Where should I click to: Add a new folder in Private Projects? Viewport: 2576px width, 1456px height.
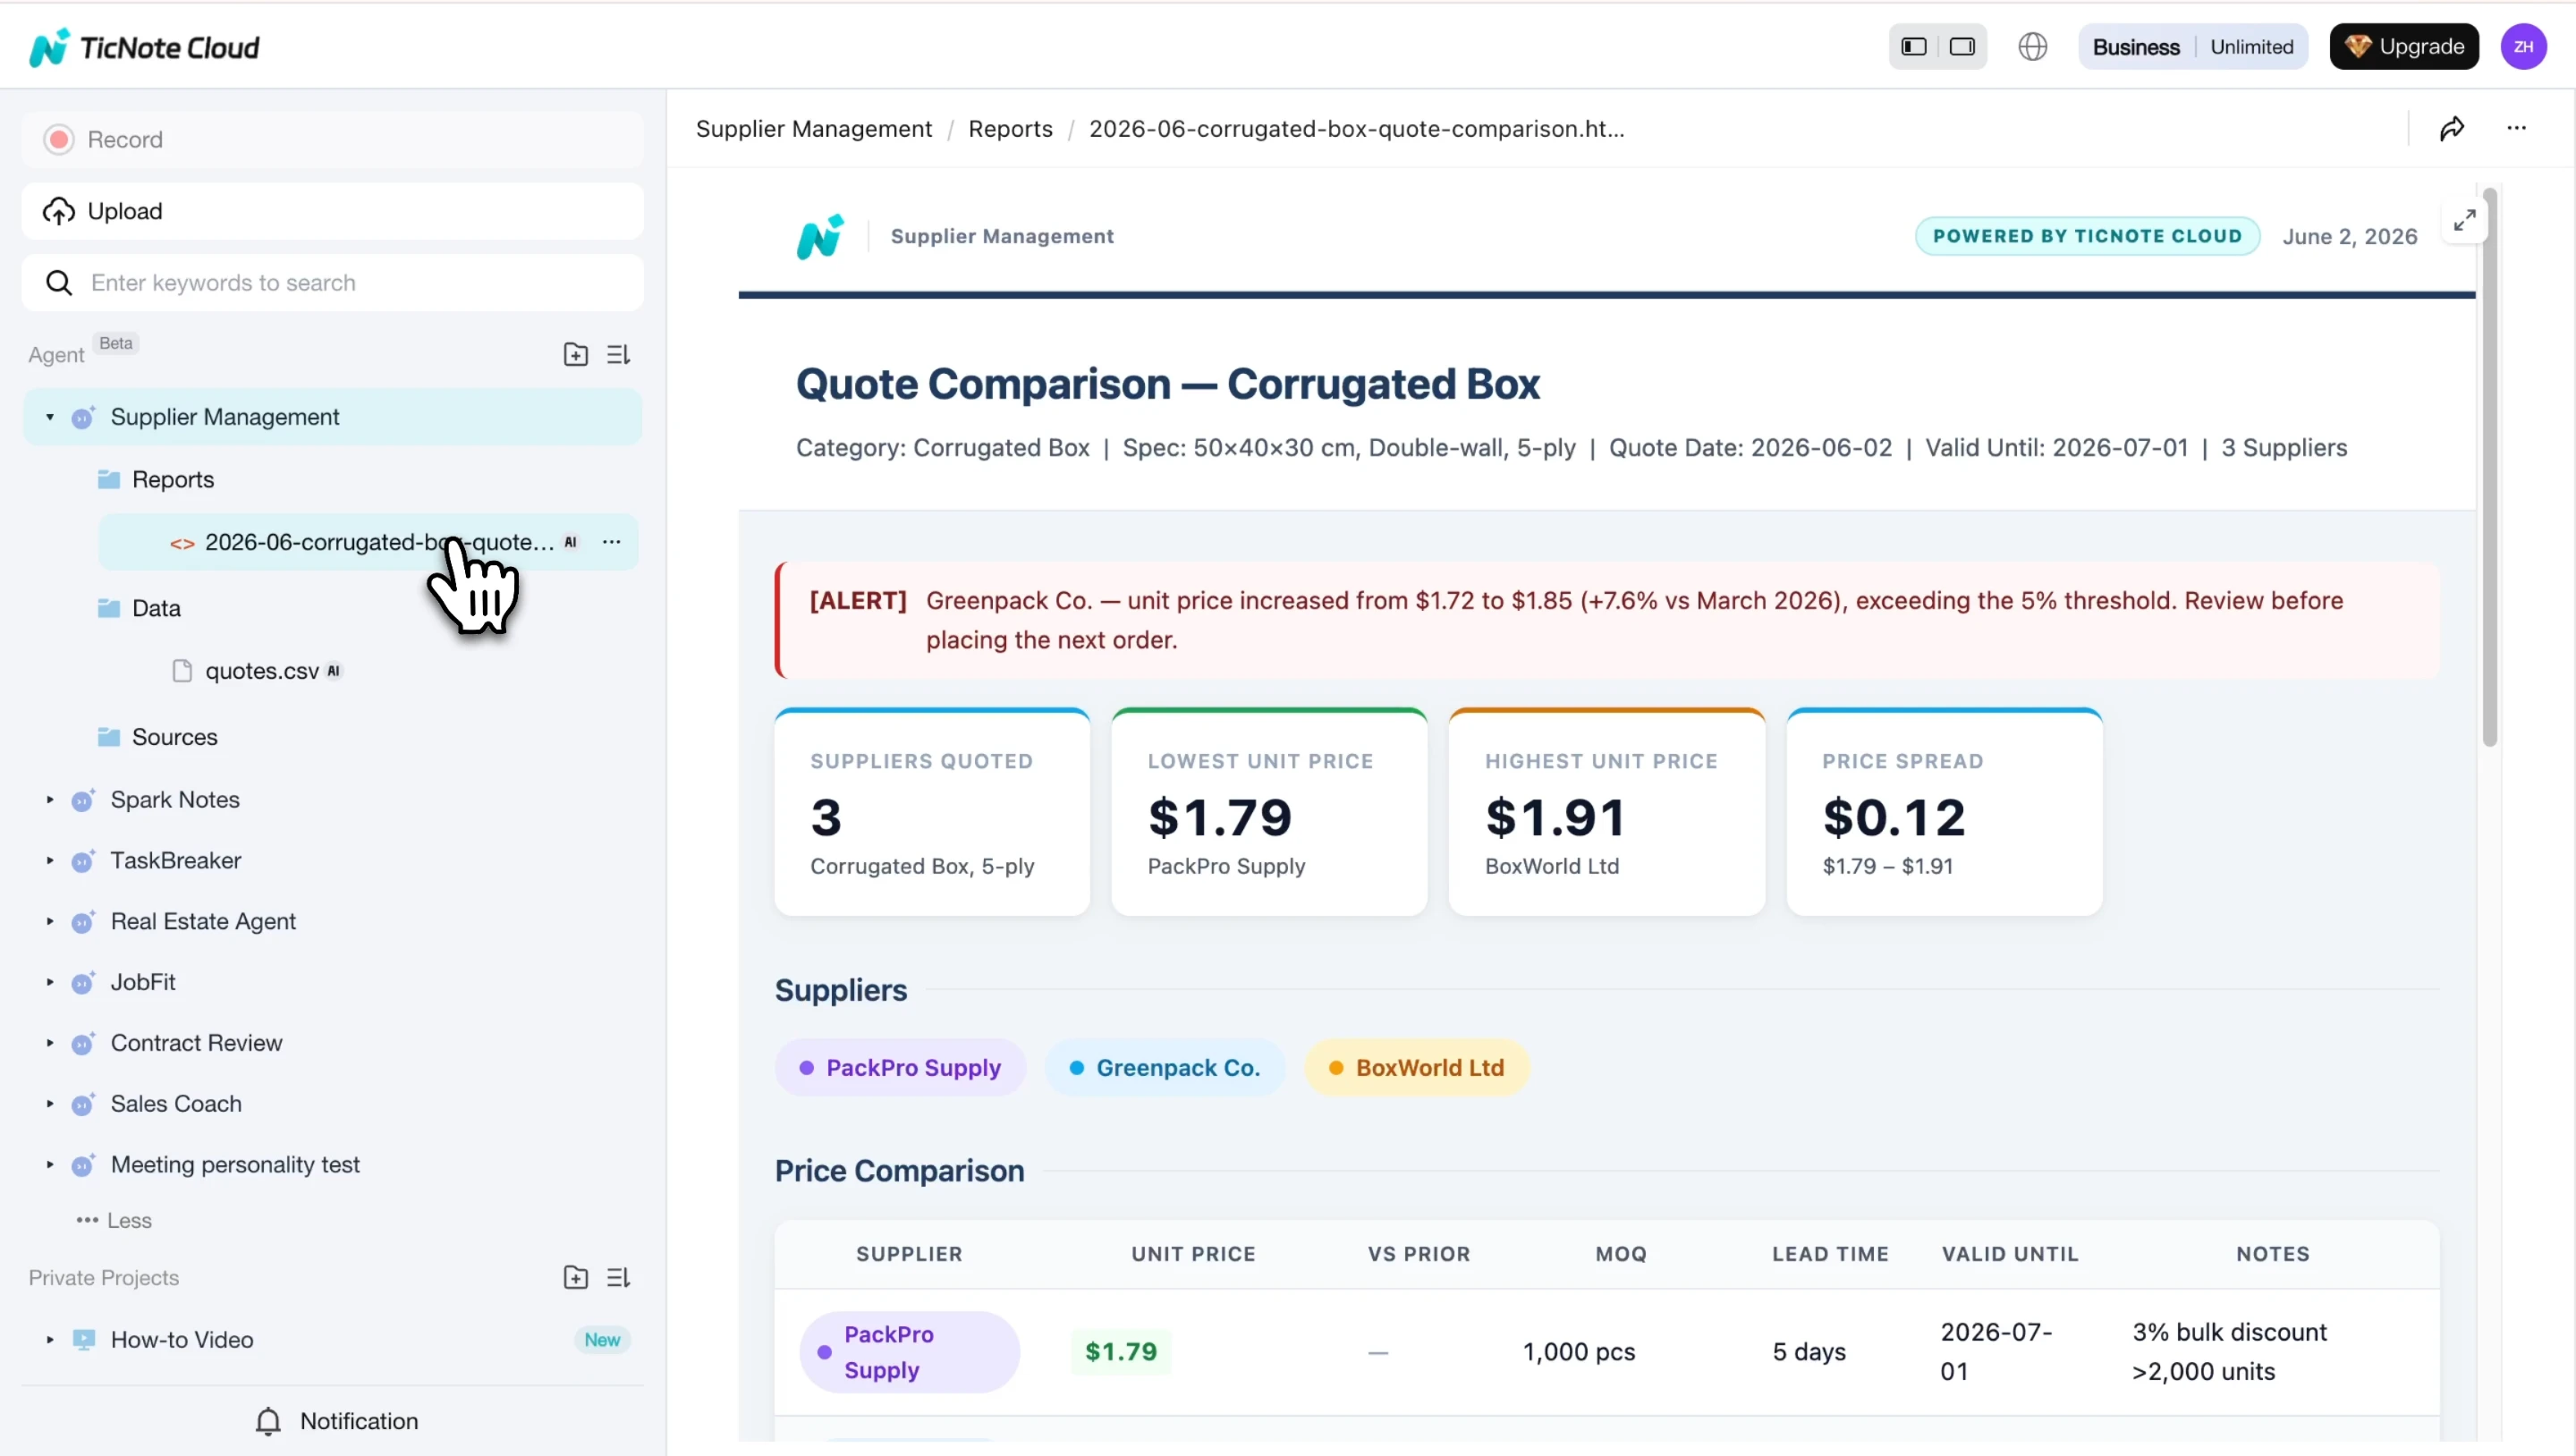[x=576, y=1277]
